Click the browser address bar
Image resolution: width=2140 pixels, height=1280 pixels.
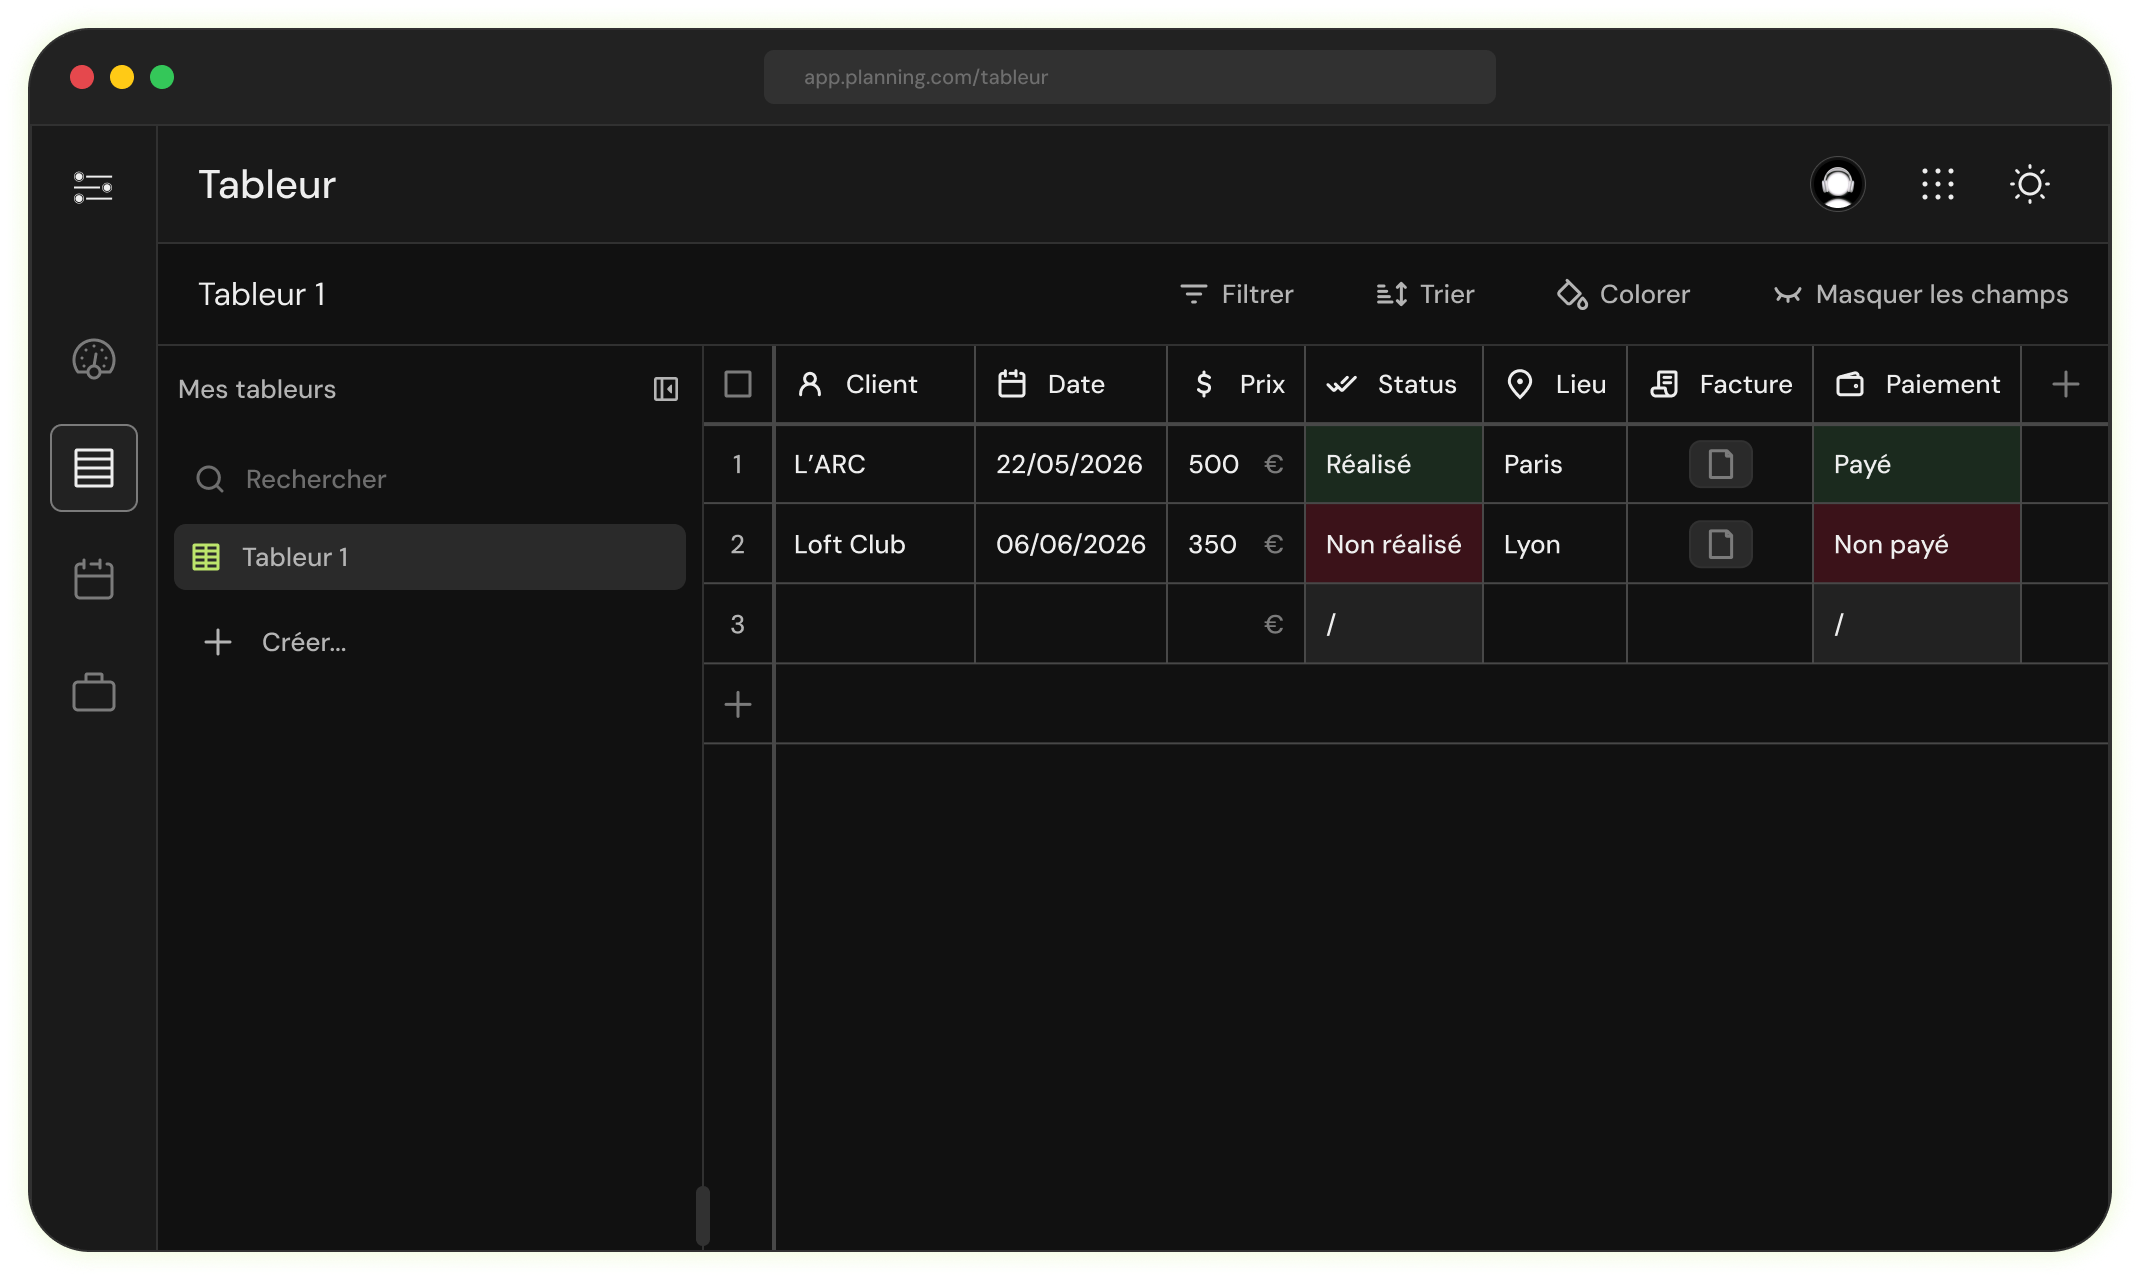tap(1130, 77)
